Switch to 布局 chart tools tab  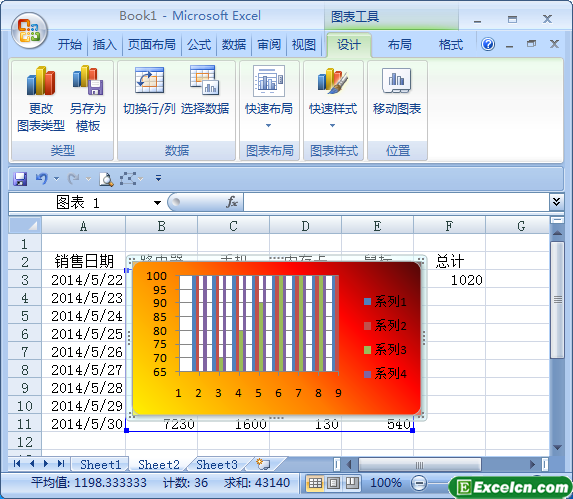[400, 45]
